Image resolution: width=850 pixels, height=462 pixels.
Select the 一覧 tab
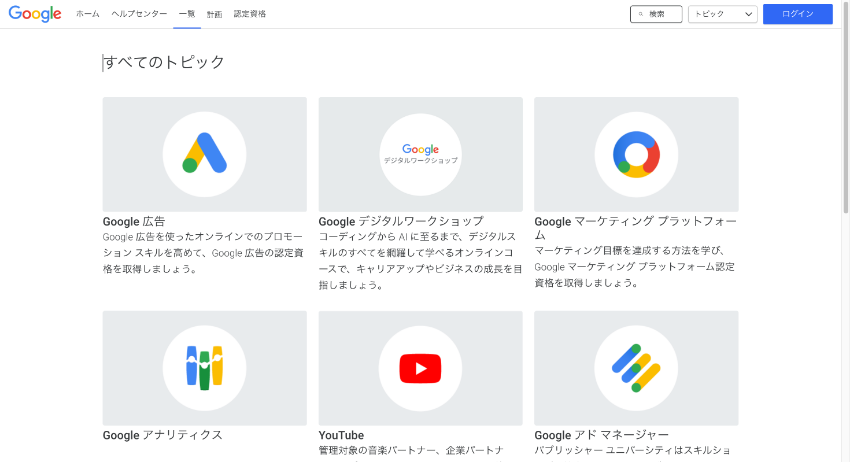point(187,14)
